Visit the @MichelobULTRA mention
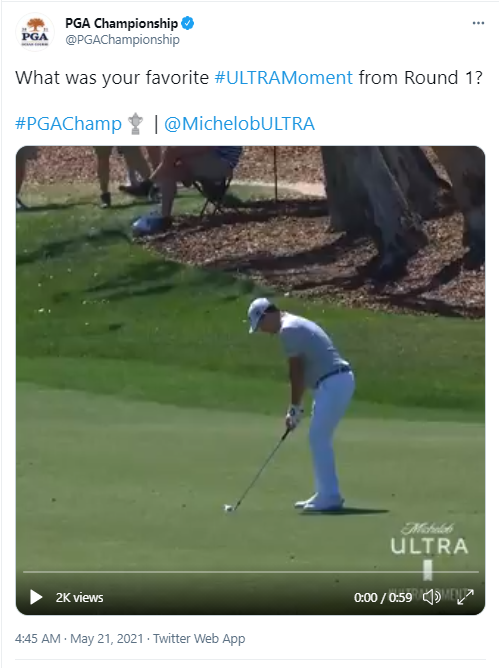 tap(239, 124)
